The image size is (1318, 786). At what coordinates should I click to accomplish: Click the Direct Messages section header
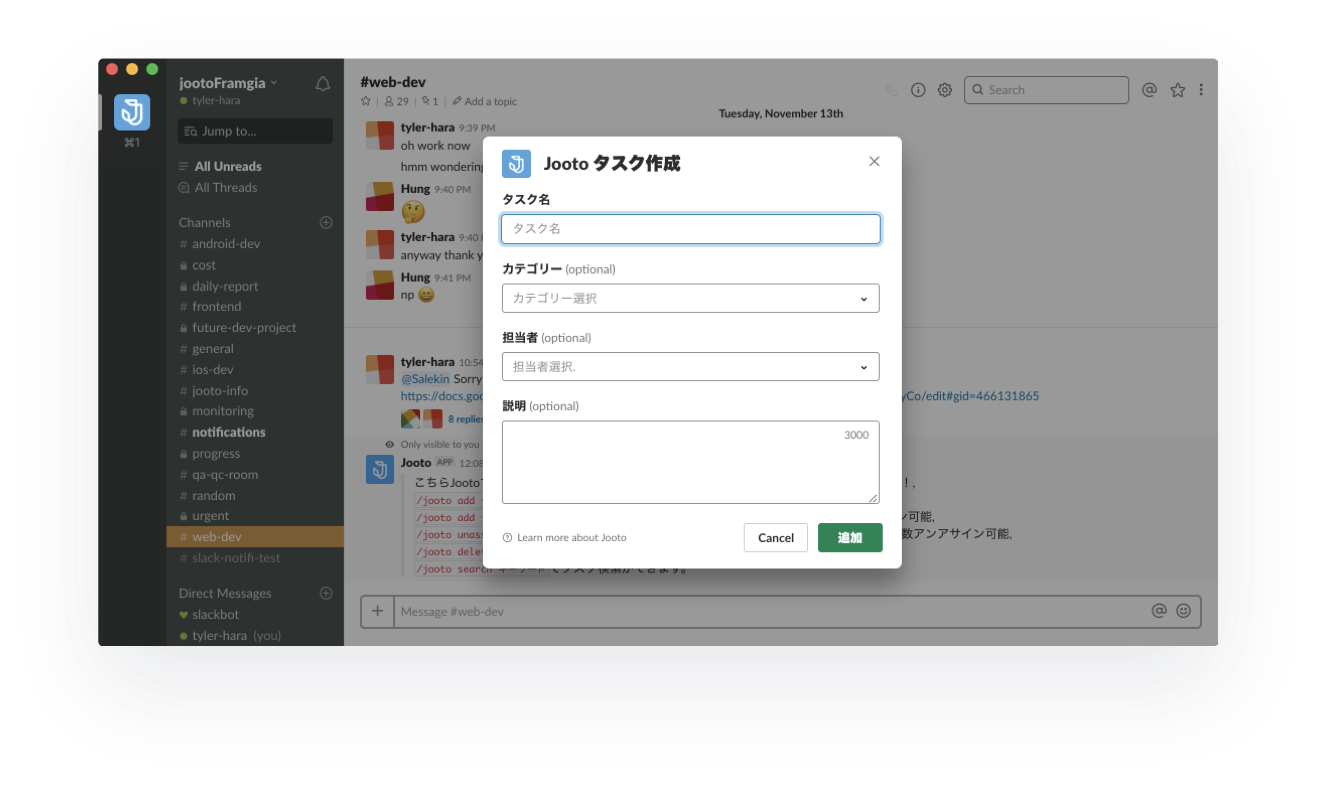point(225,593)
